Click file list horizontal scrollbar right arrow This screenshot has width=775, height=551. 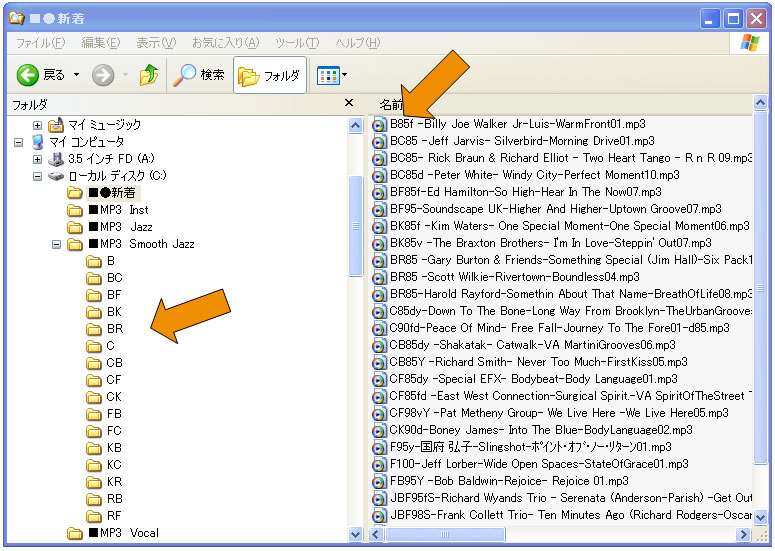[x=743, y=534]
